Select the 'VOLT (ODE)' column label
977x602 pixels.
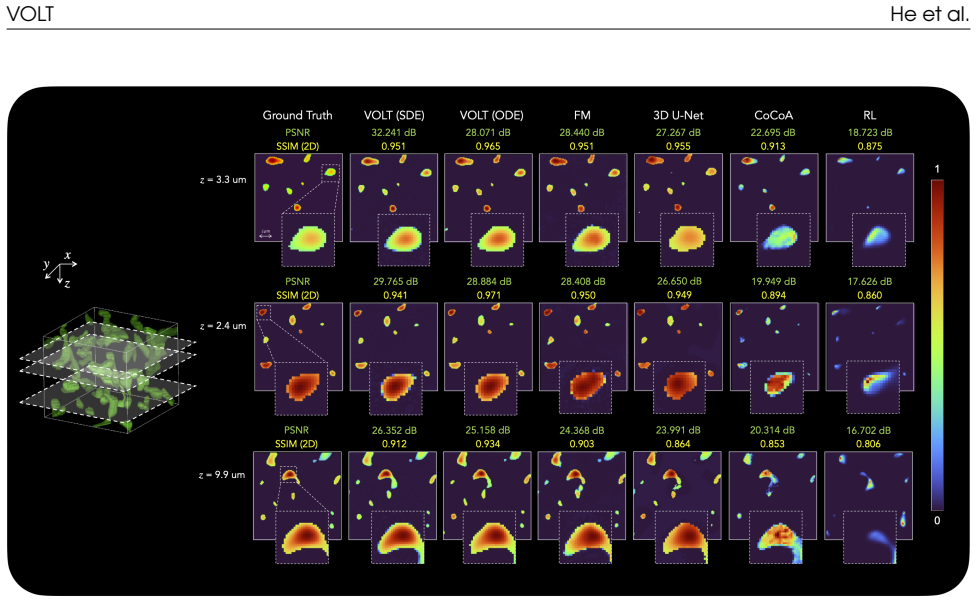(491, 115)
